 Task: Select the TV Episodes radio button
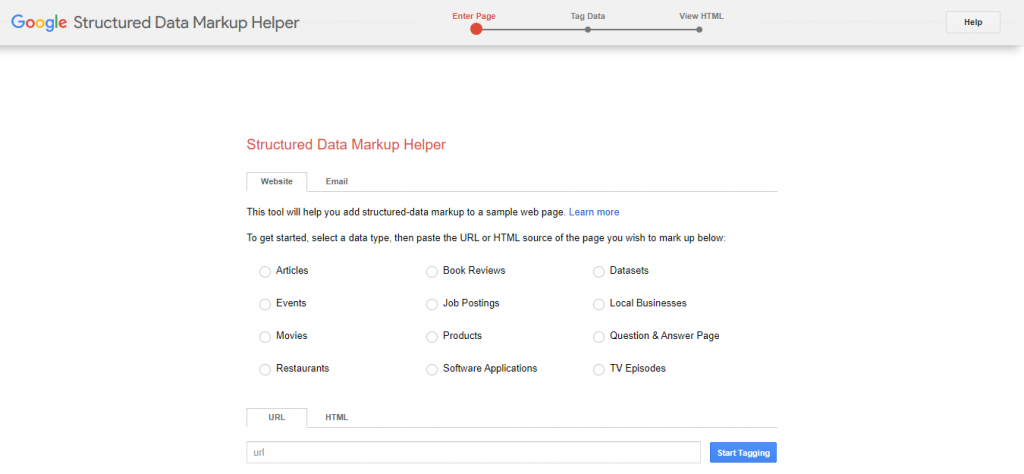click(x=599, y=370)
